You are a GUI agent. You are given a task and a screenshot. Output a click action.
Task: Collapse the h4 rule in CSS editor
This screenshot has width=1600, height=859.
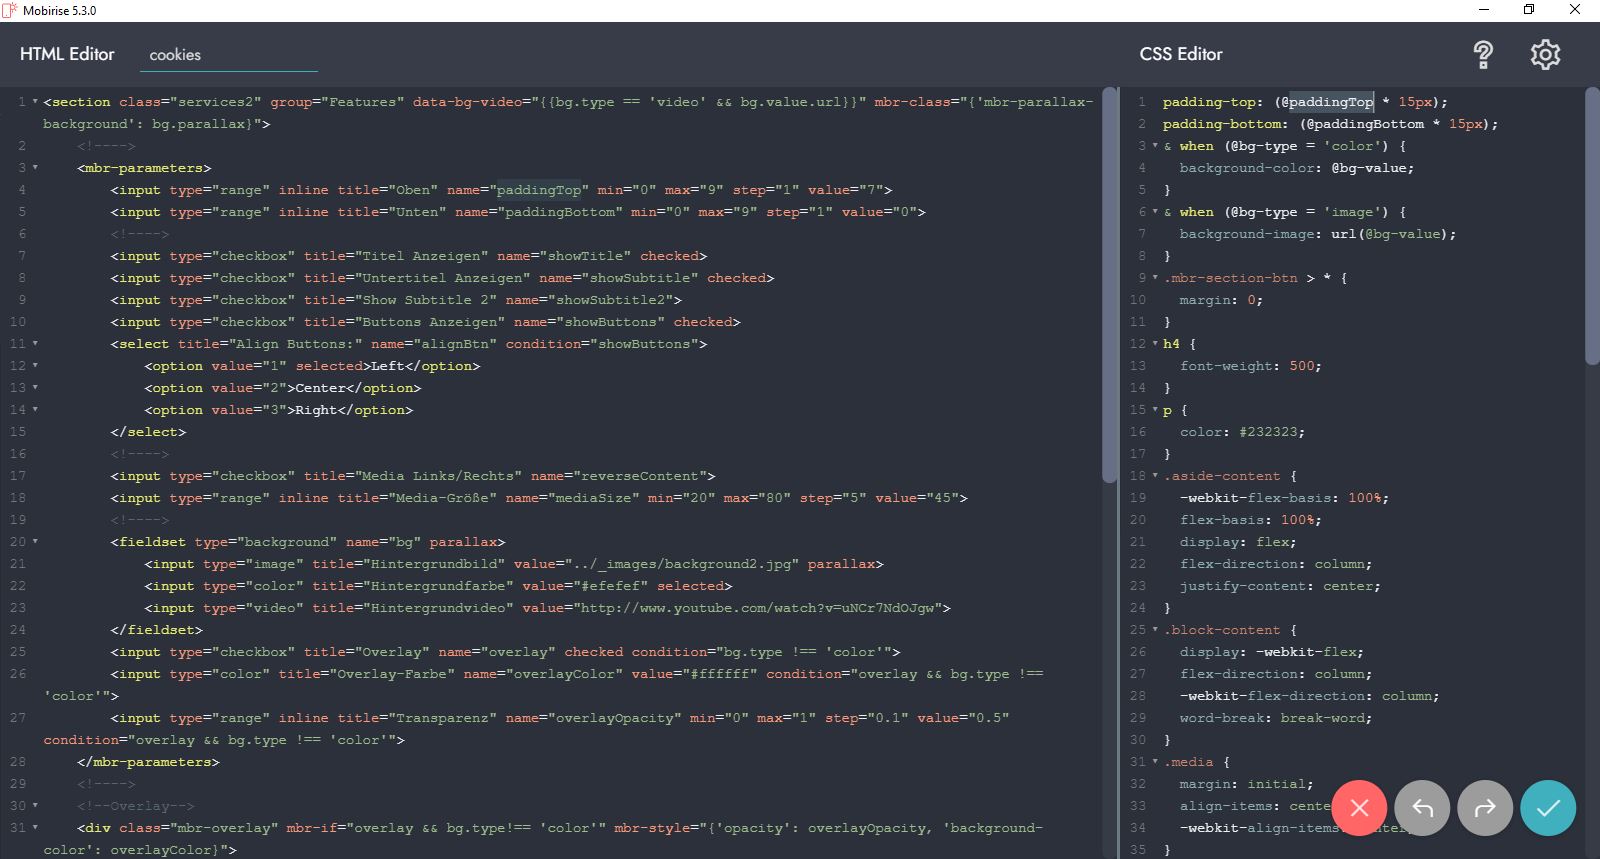point(1155,344)
